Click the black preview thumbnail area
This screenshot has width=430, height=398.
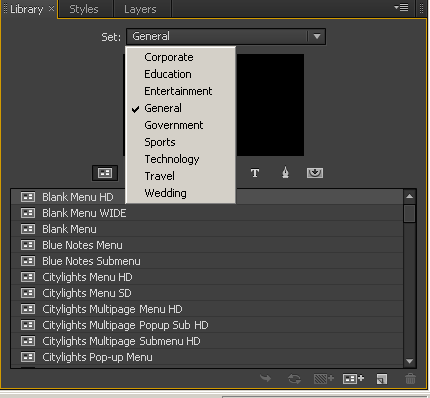(270, 105)
